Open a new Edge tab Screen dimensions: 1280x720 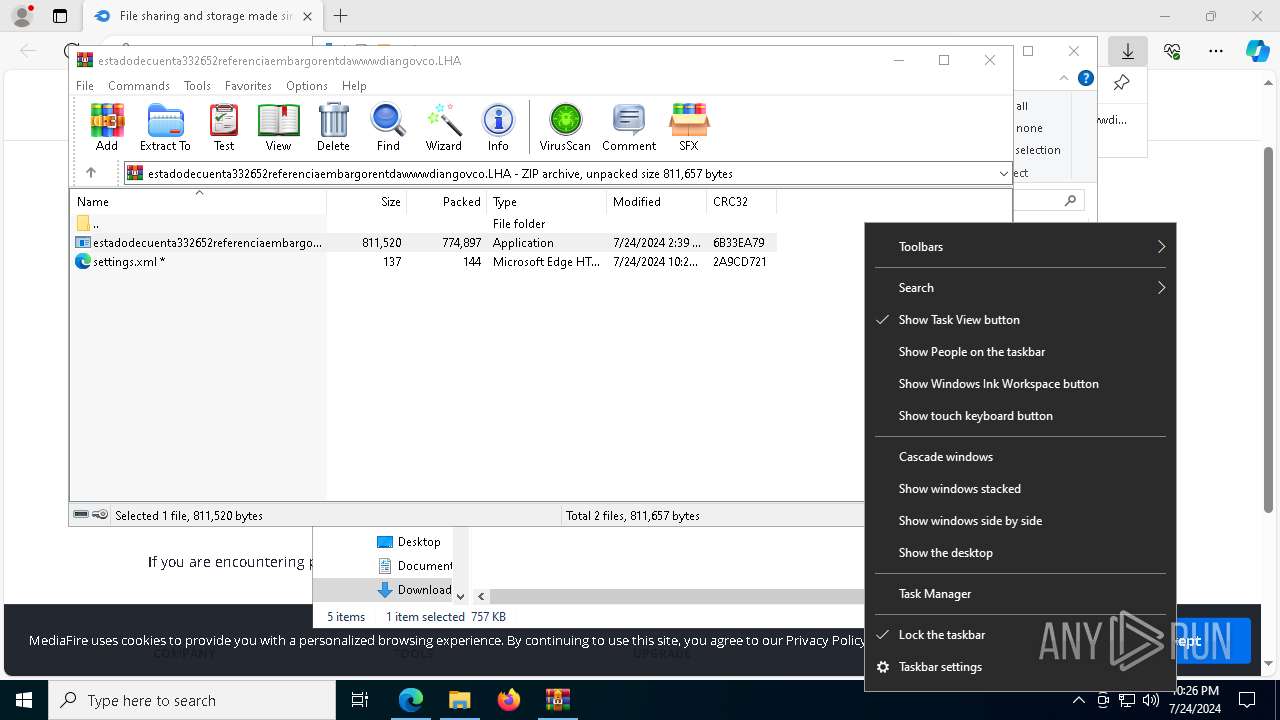coord(340,16)
